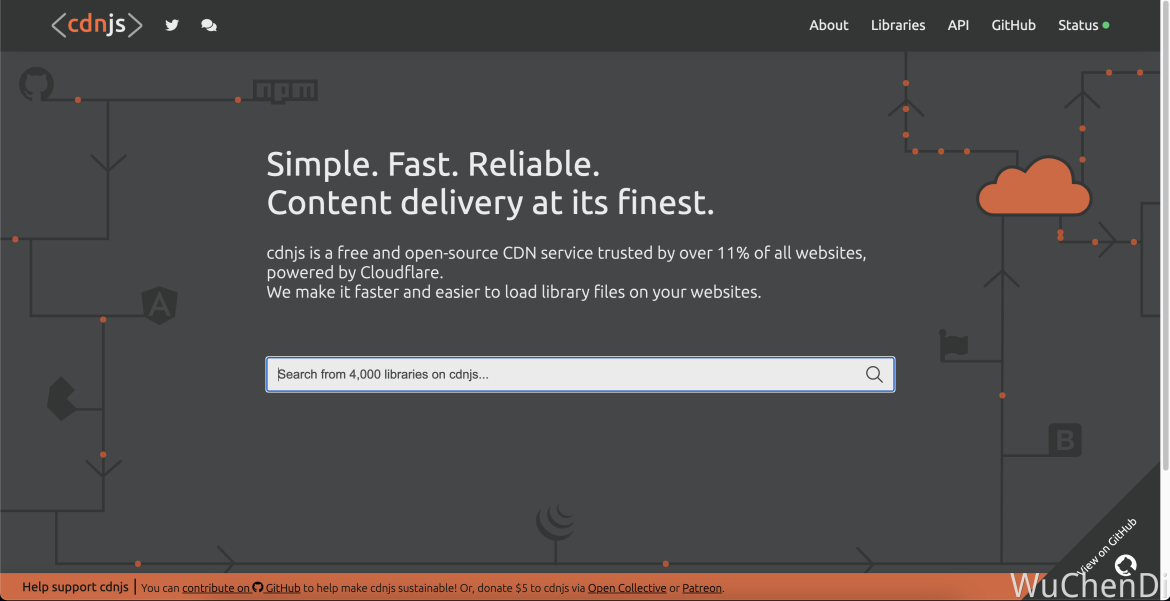Viewport: 1170px width, 601px height.
Task: Go to the About page
Action: (828, 25)
